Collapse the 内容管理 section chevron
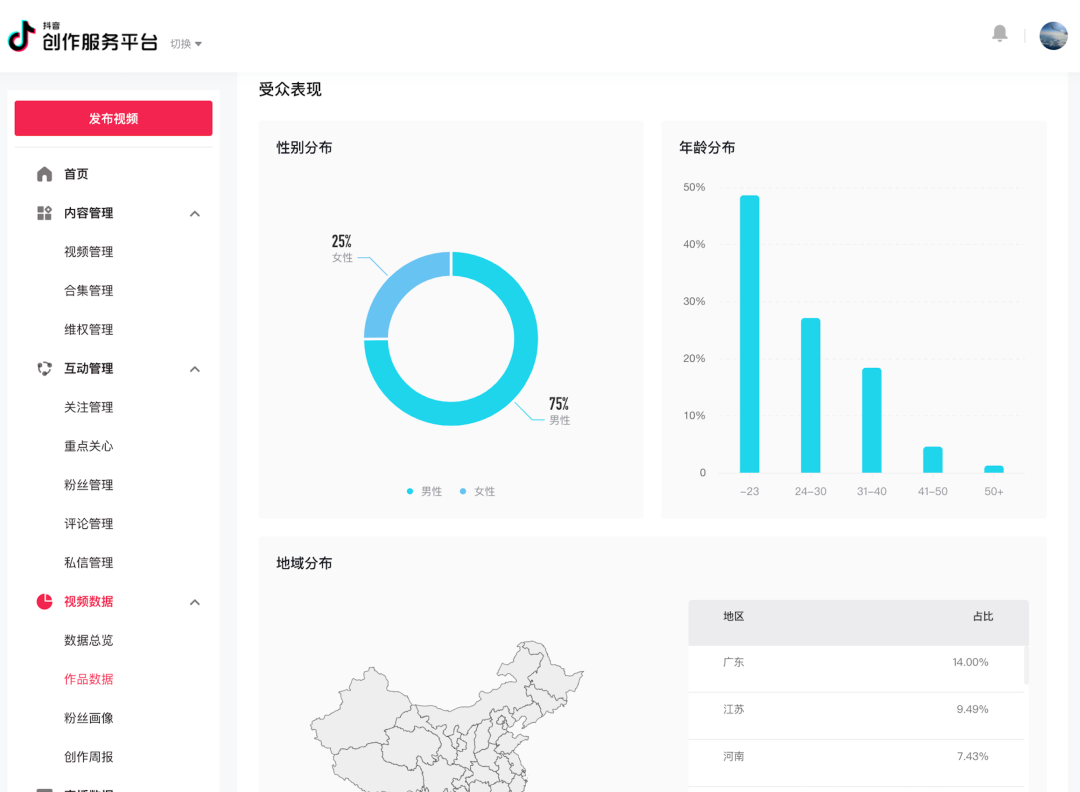 click(195, 213)
